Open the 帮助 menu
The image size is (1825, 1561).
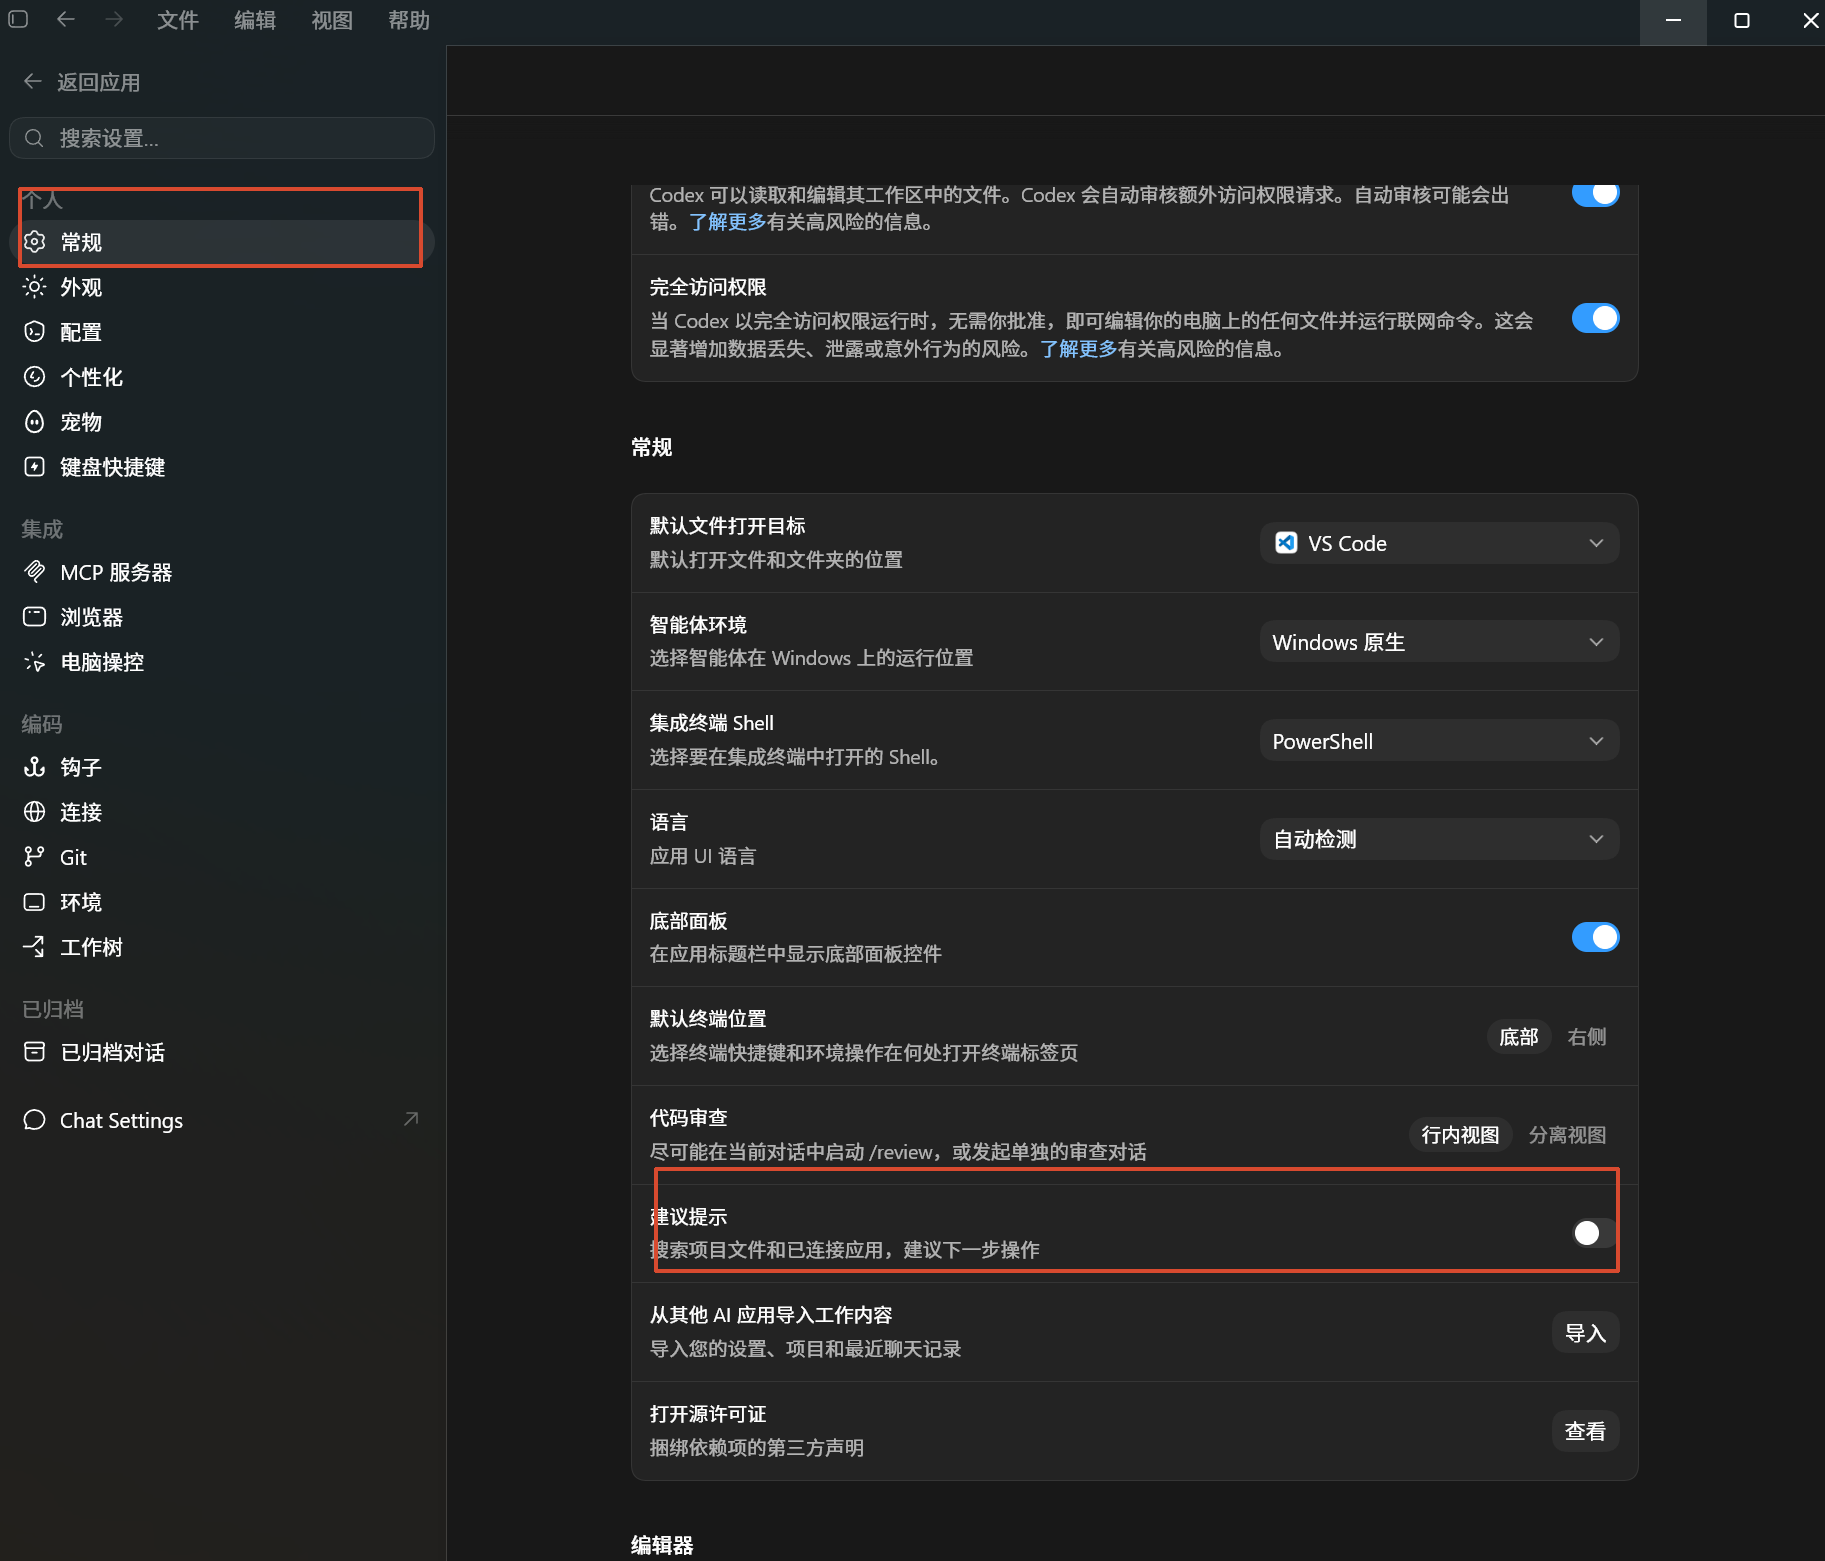pos(409,20)
